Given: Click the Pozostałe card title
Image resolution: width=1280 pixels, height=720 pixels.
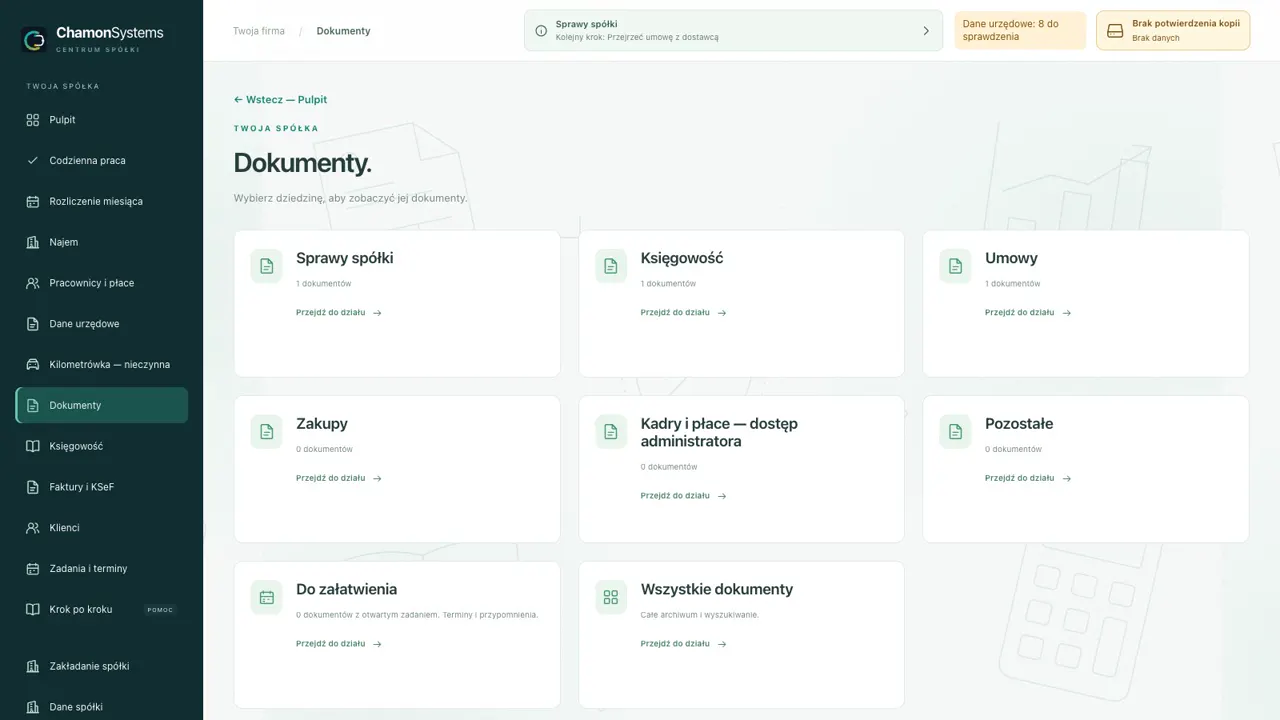Looking at the screenshot, I should click(1019, 424).
